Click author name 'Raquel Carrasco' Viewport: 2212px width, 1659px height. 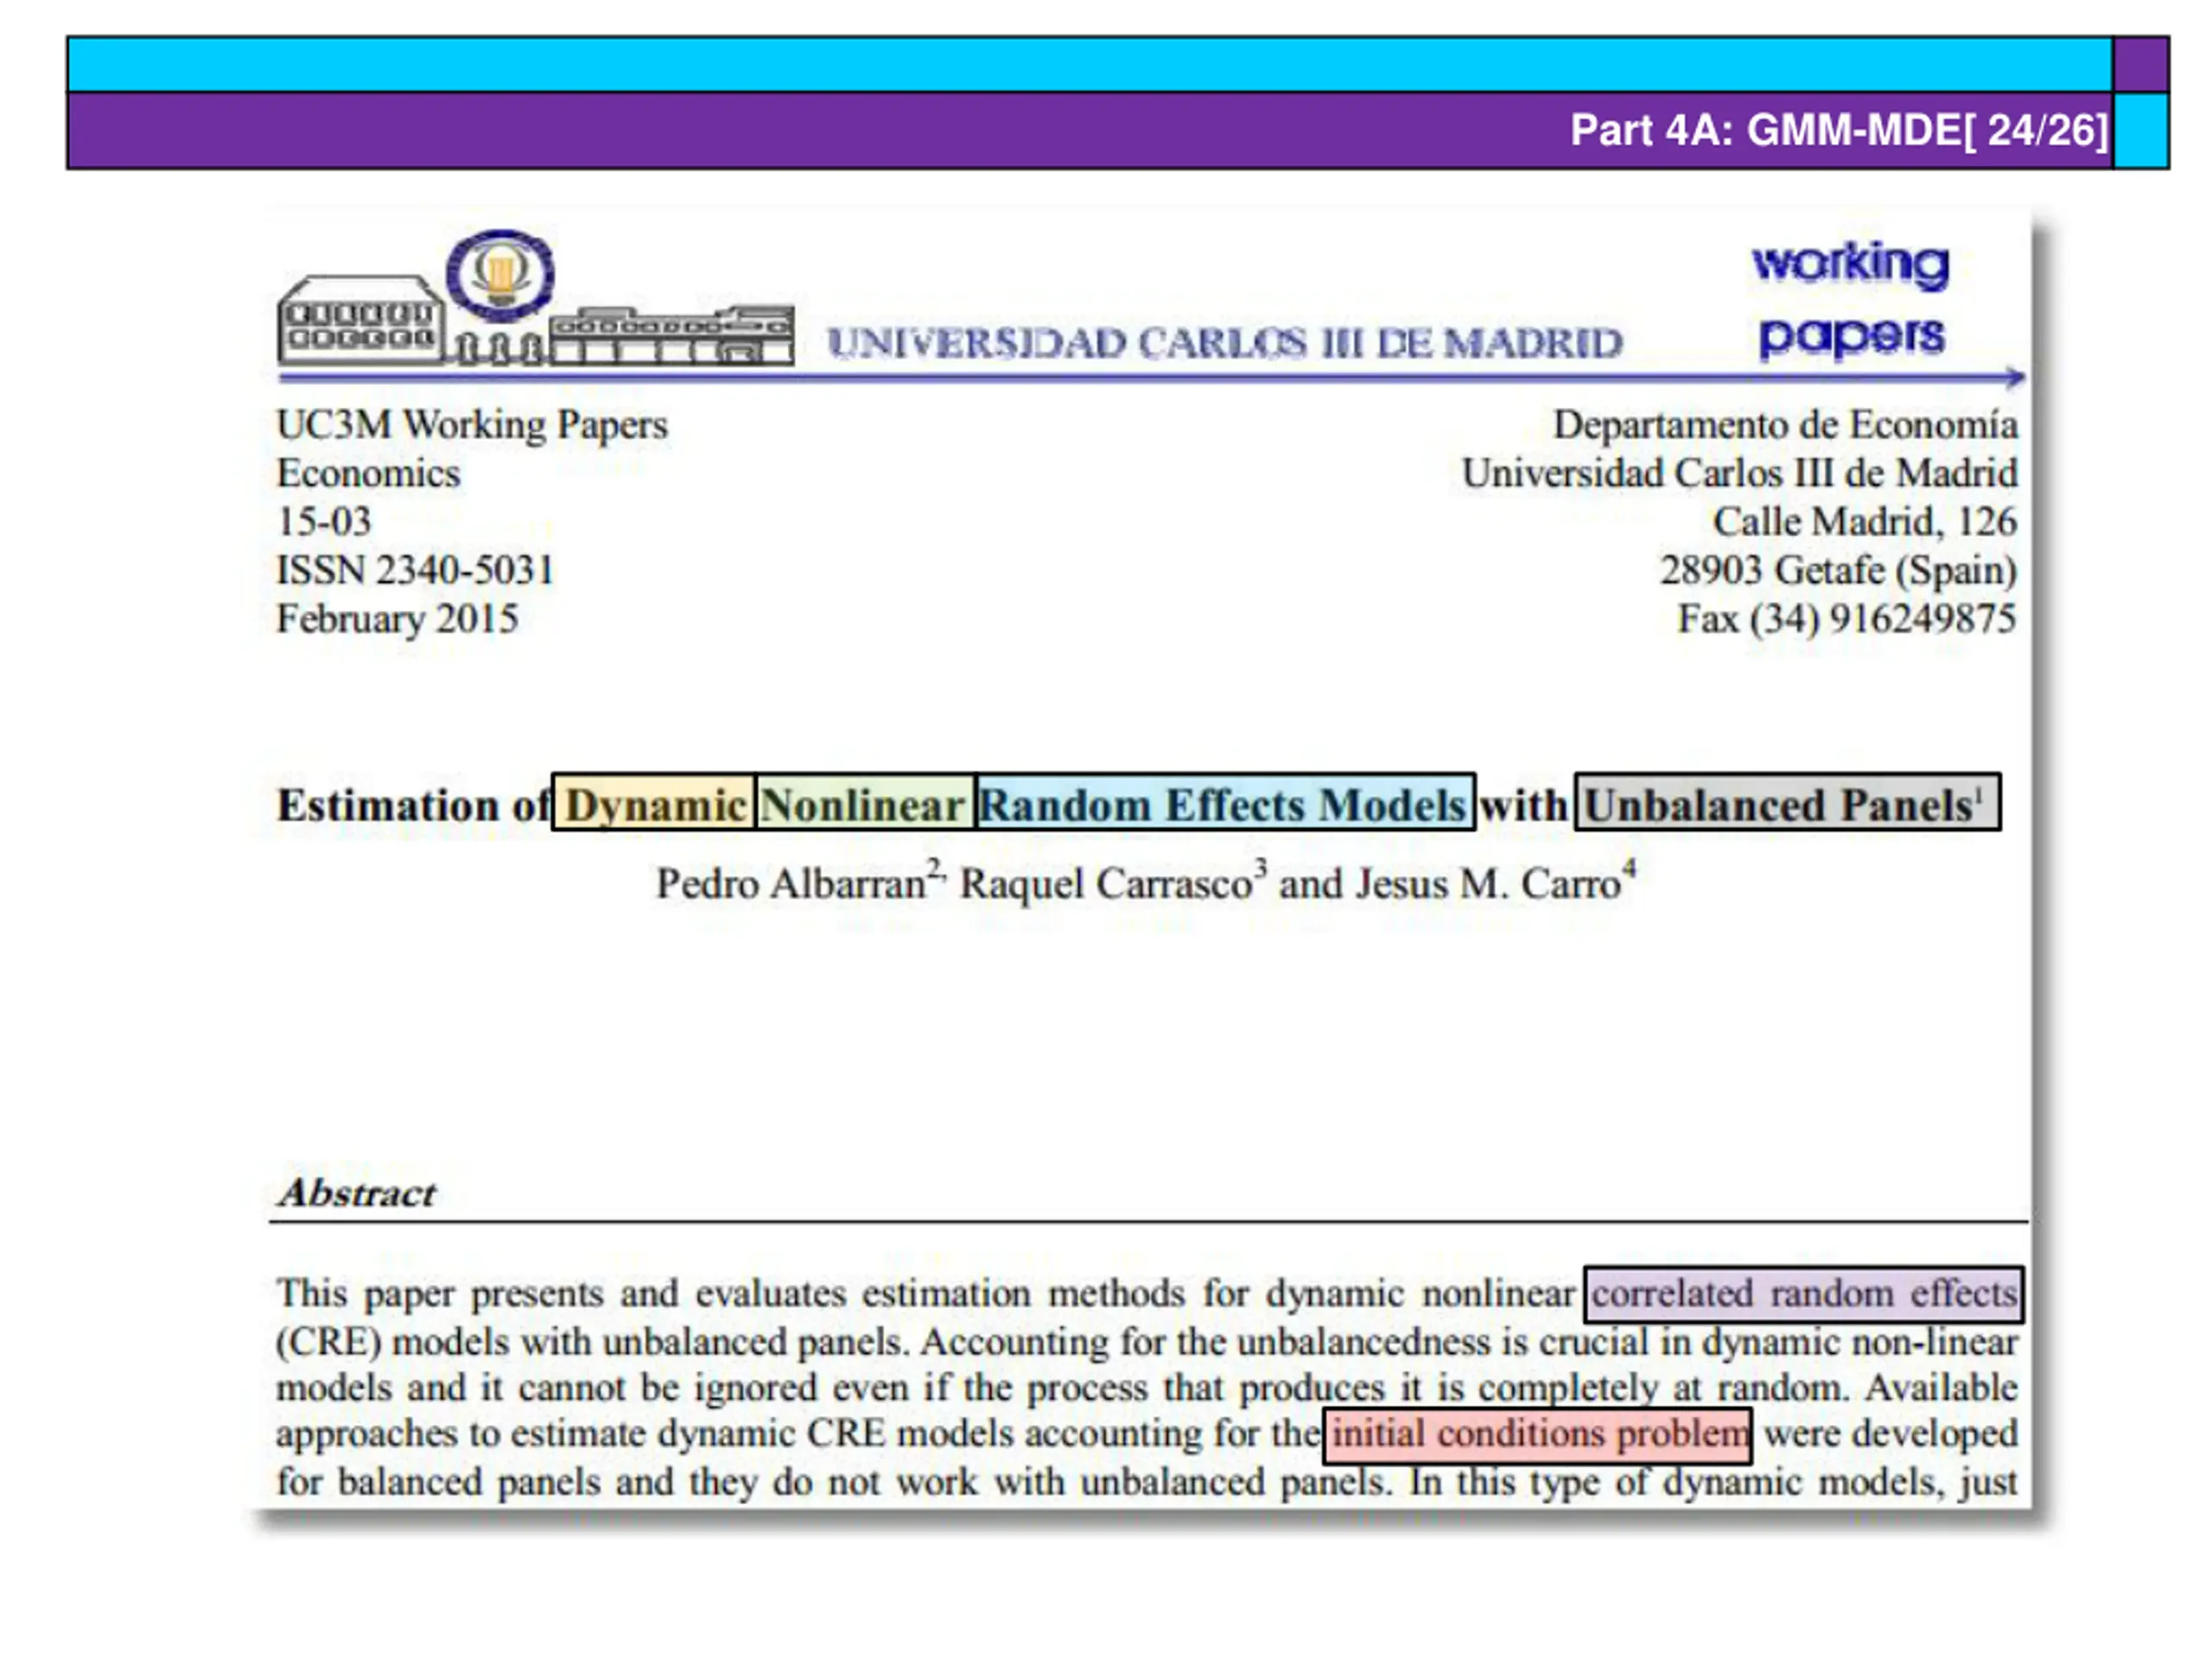tap(1106, 883)
